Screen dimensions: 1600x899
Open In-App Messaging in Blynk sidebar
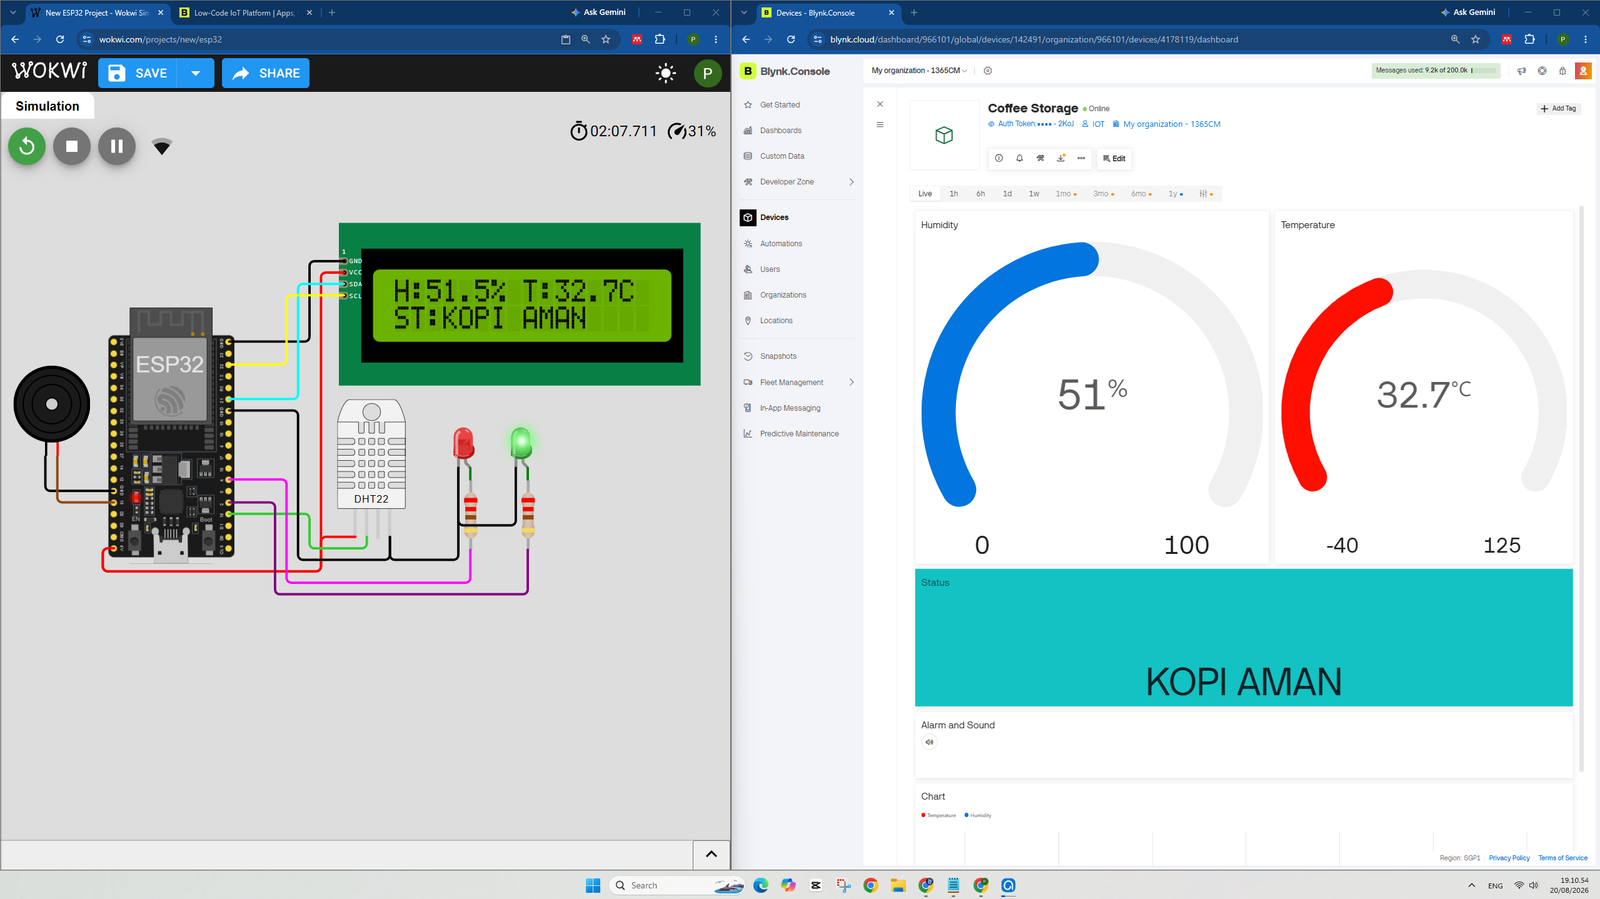coord(790,408)
